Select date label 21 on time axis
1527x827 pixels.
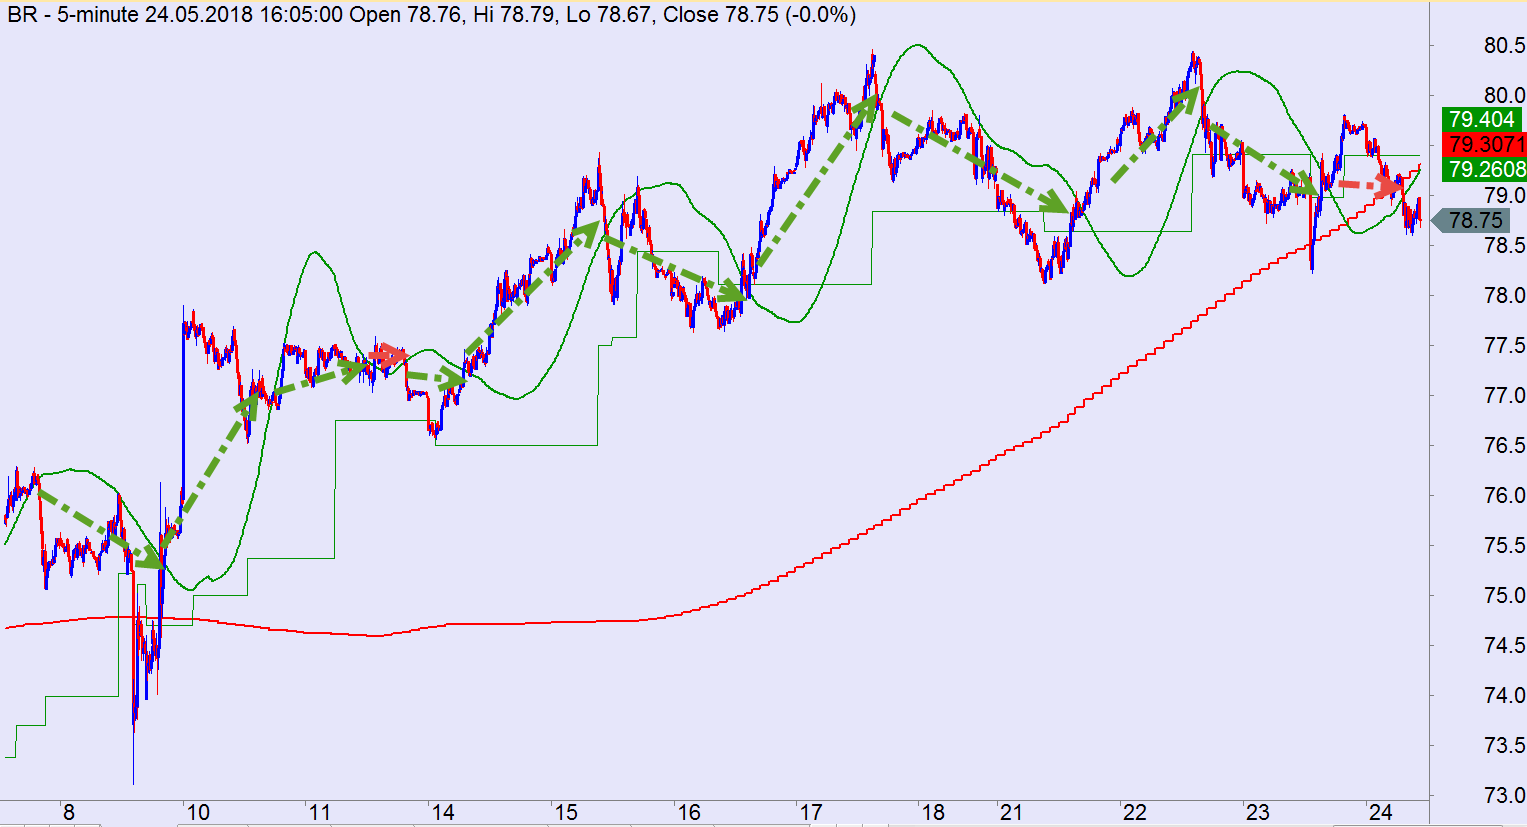pos(1010,812)
